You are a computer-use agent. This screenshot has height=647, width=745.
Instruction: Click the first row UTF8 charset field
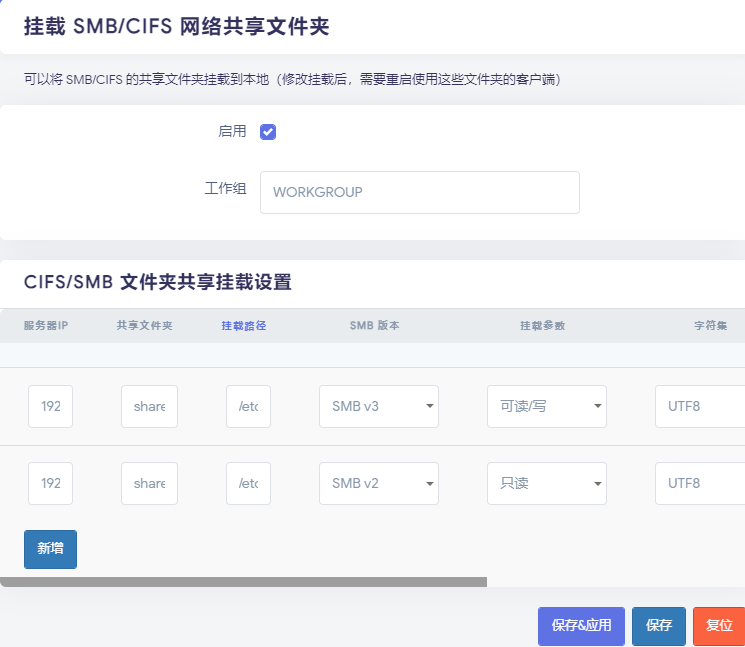click(699, 407)
